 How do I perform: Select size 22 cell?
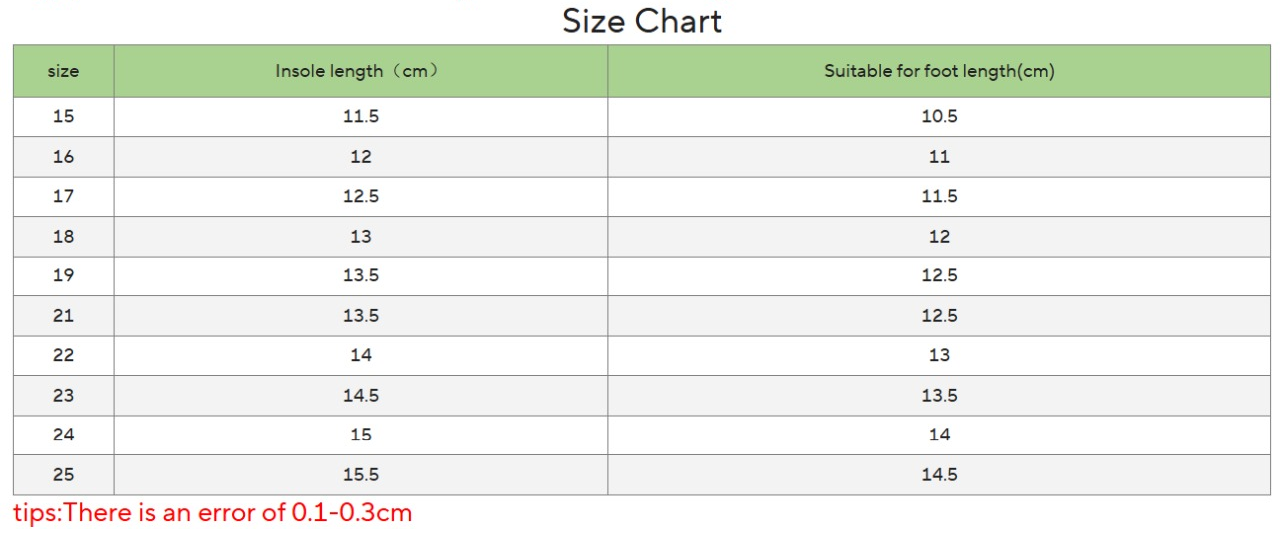tap(63, 355)
